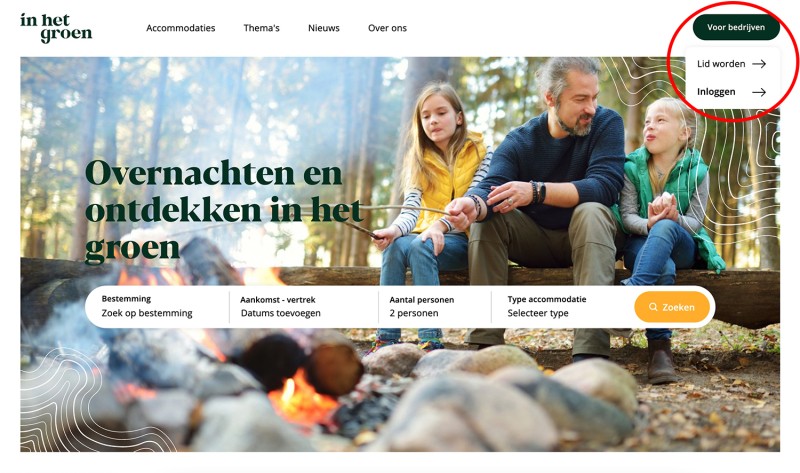Click the hero heading Overnachten en ontdekken
The height and width of the screenshot is (473, 800).
(x=224, y=210)
